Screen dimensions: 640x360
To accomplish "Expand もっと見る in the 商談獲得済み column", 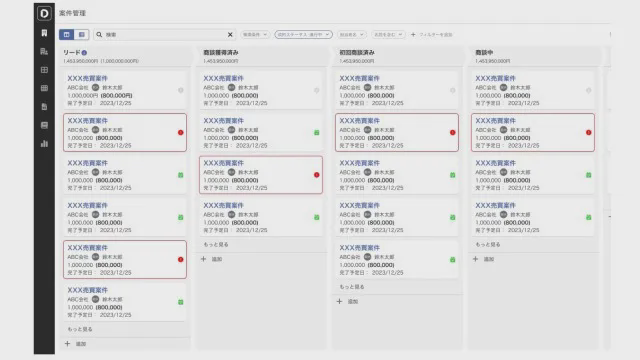I will coord(216,244).
